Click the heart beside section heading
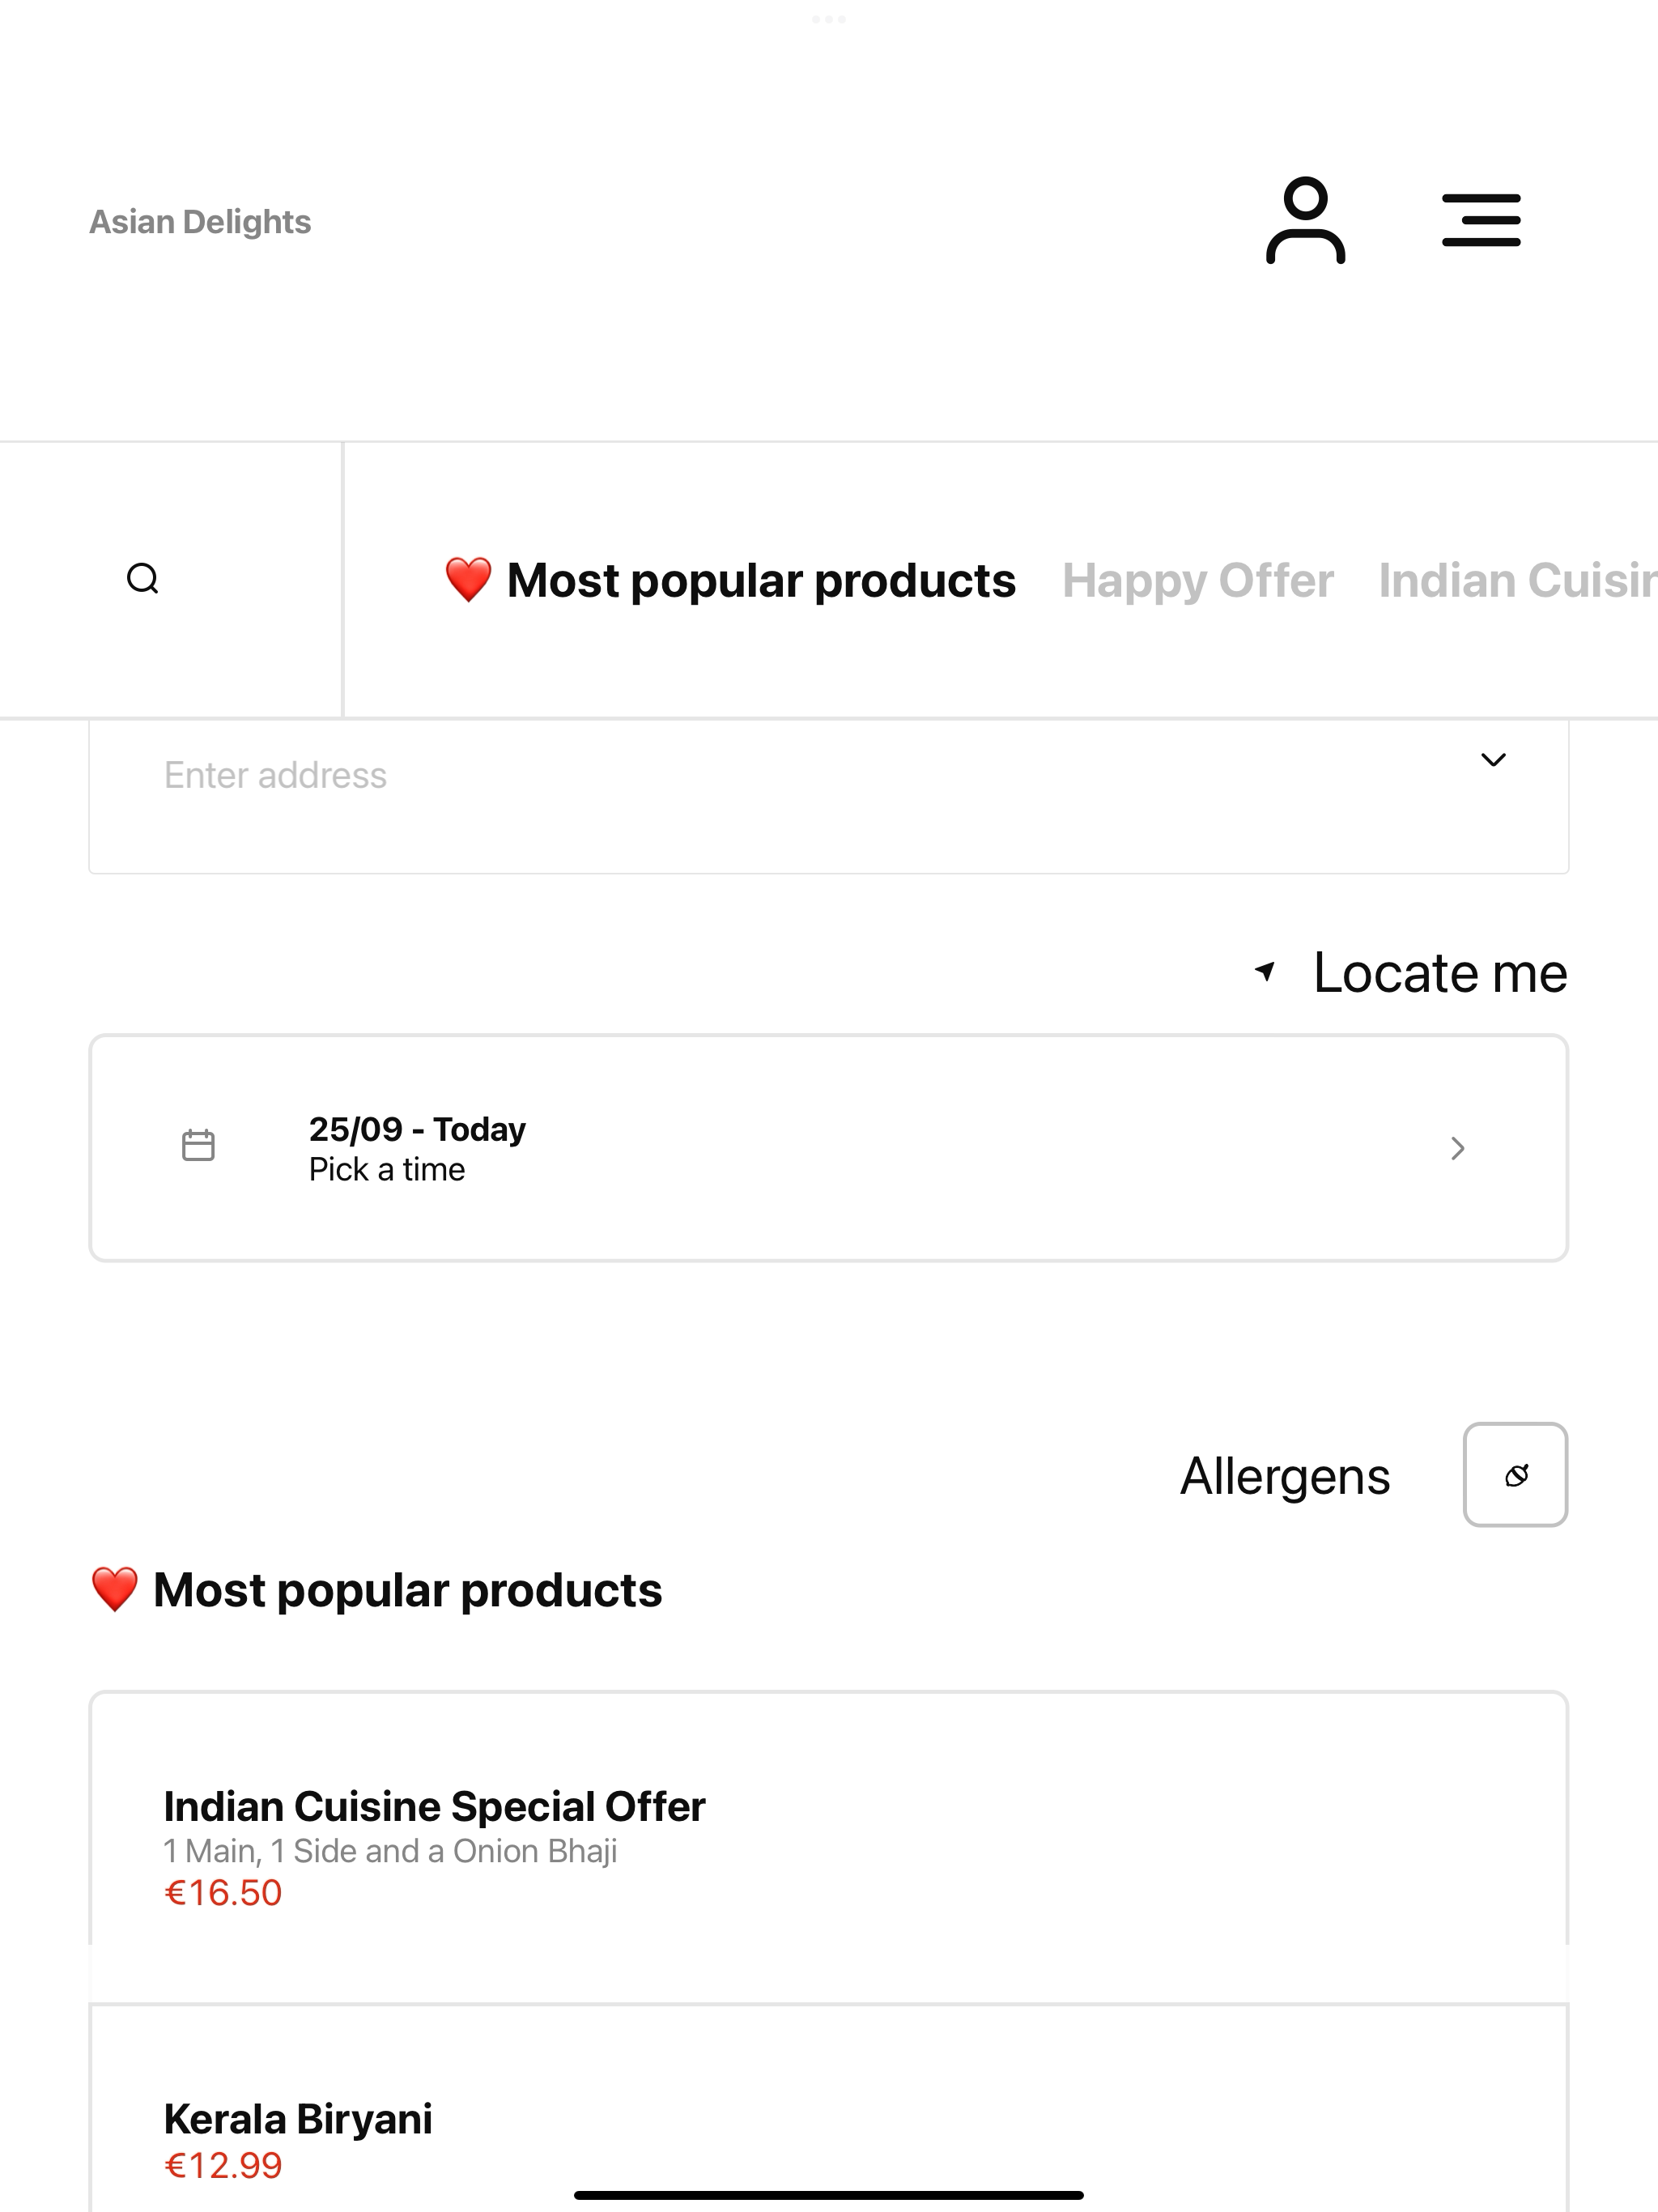This screenshot has height=2212, width=1658. (115, 1590)
